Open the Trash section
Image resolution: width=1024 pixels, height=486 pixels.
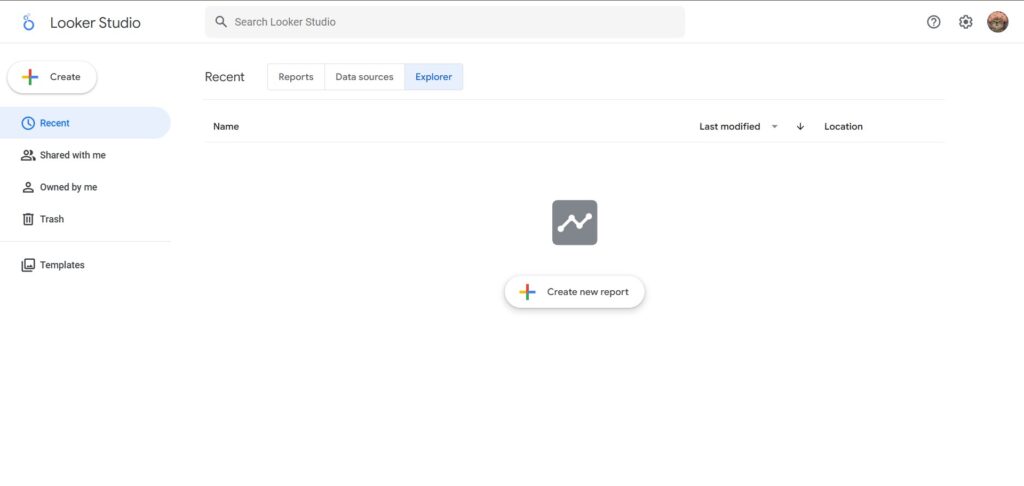click(x=85, y=219)
